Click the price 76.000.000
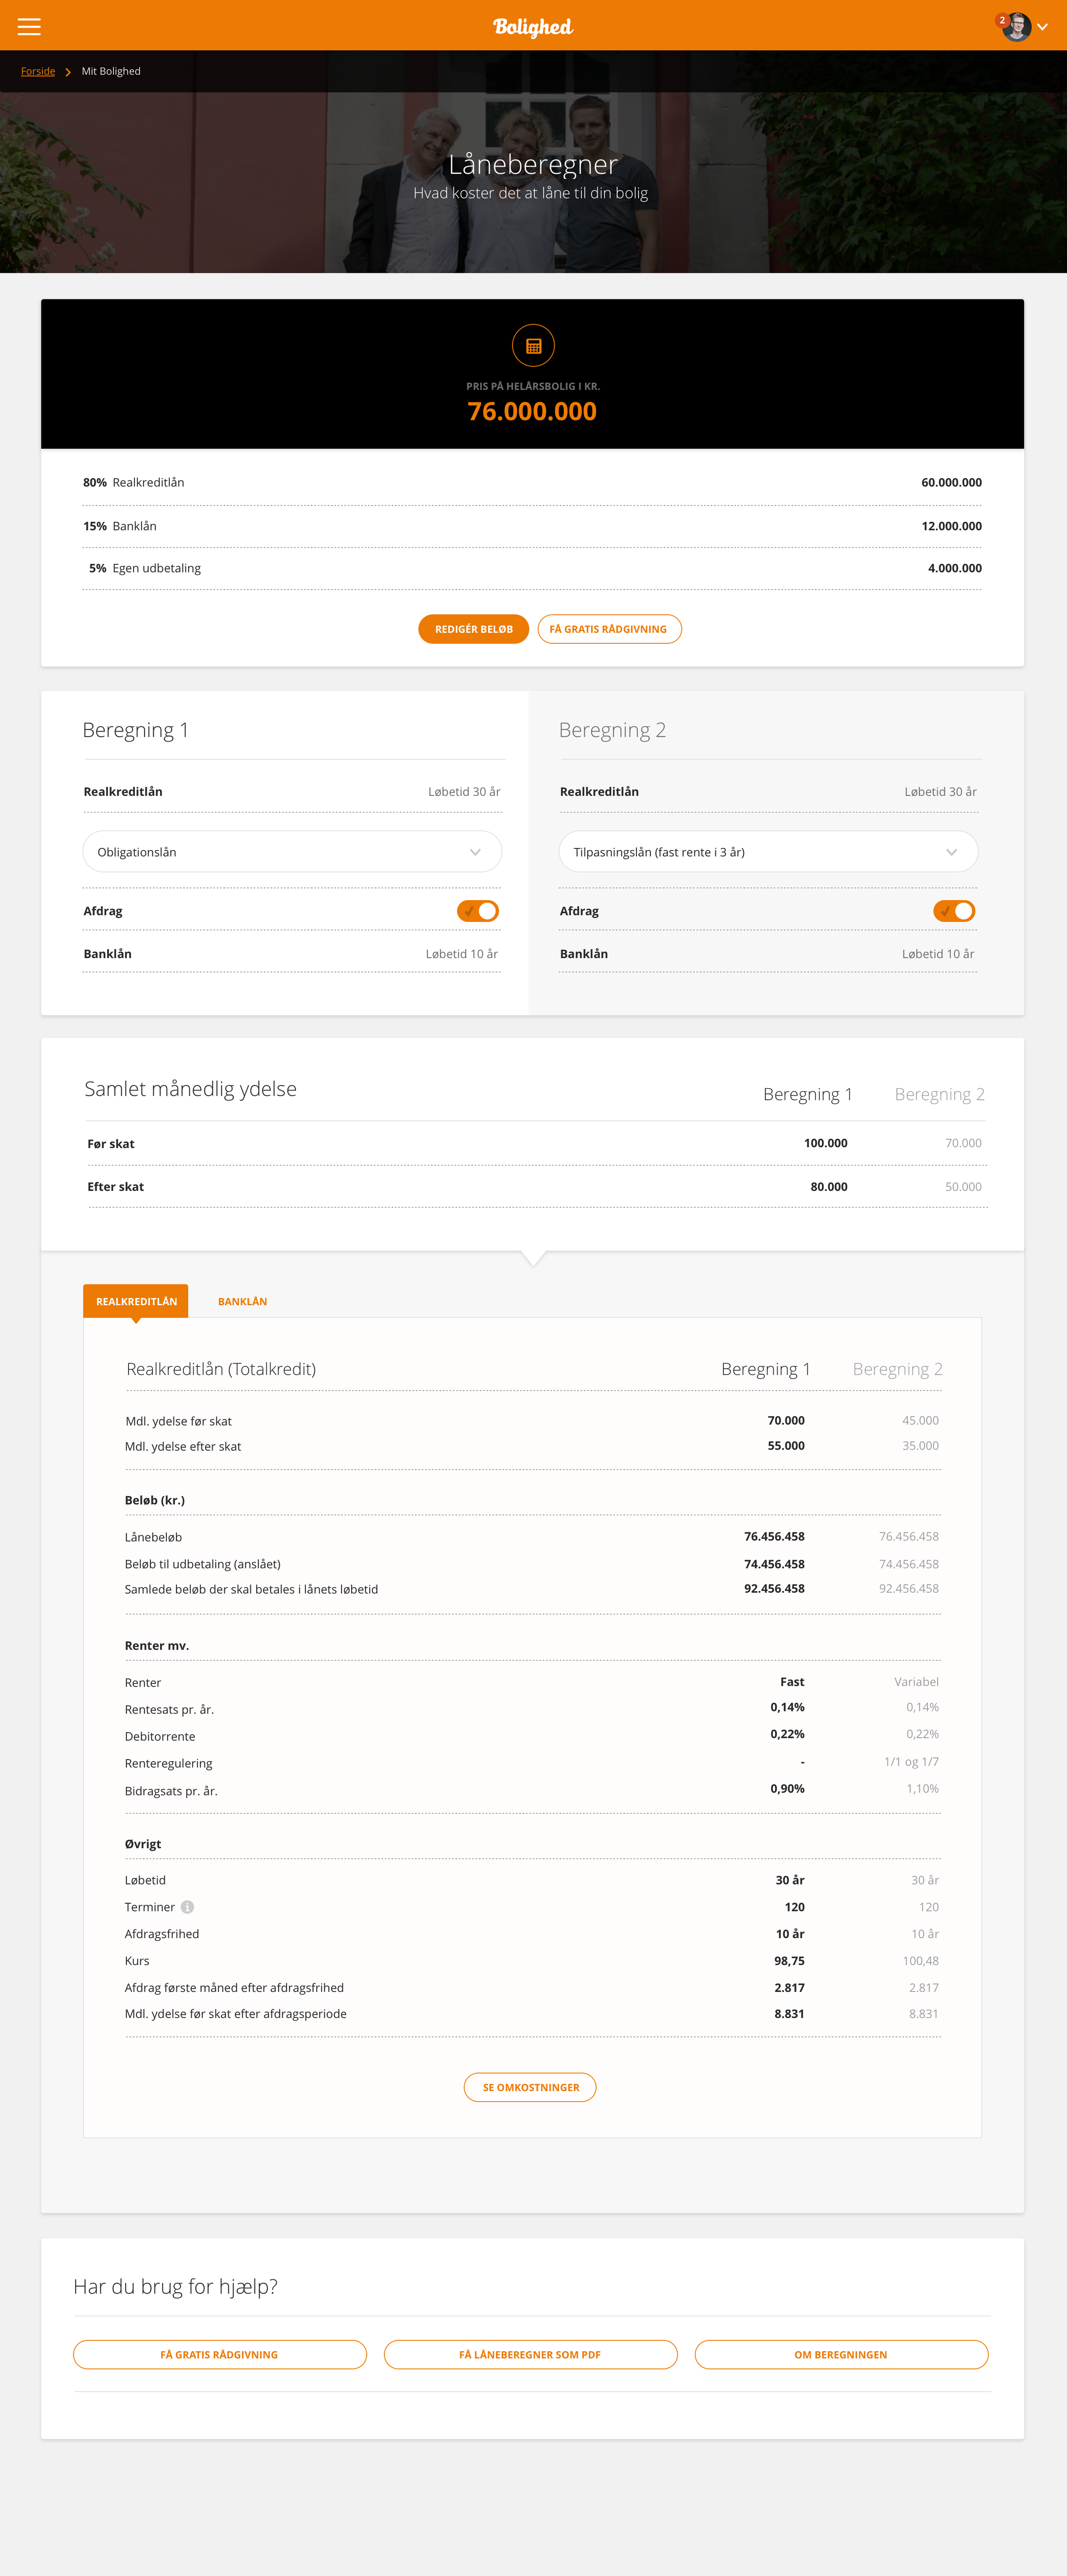The image size is (1067, 2576). click(x=532, y=411)
